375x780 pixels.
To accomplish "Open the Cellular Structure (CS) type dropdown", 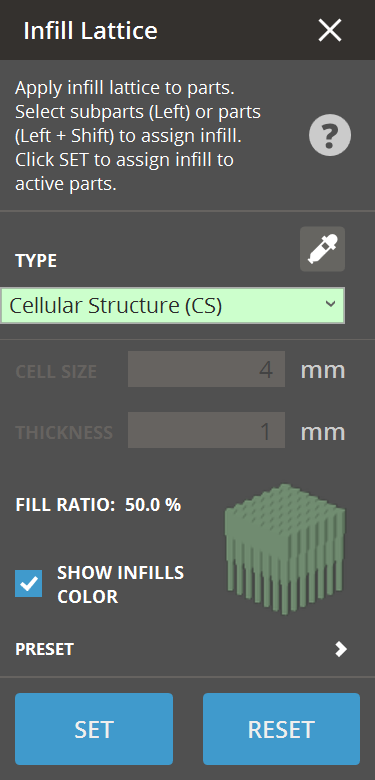I will tap(172, 305).
